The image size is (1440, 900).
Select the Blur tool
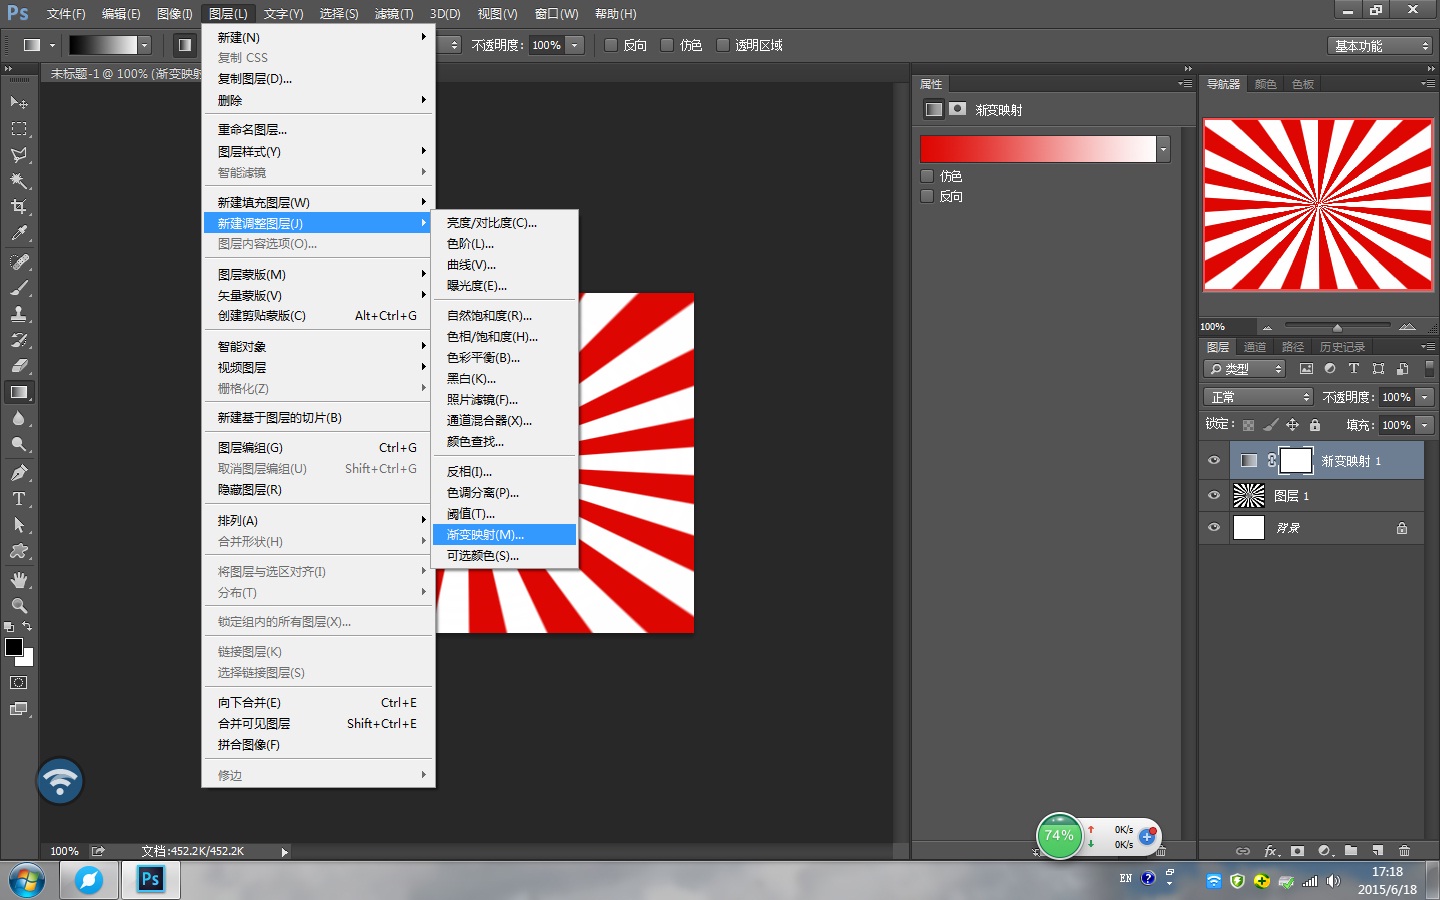click(19, 418)
